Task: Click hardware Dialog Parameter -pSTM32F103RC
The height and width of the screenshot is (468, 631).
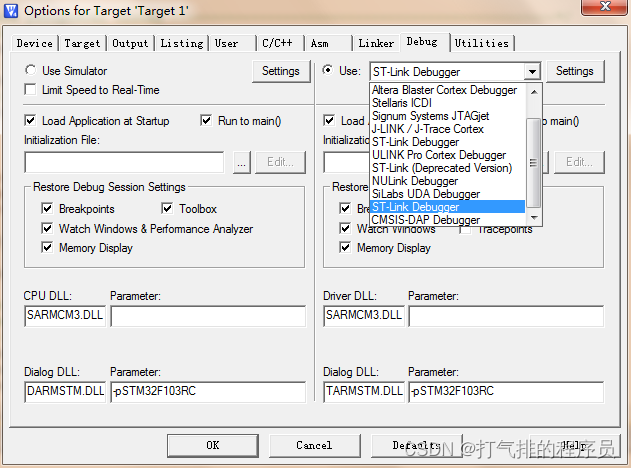Action: pos(506,392)
